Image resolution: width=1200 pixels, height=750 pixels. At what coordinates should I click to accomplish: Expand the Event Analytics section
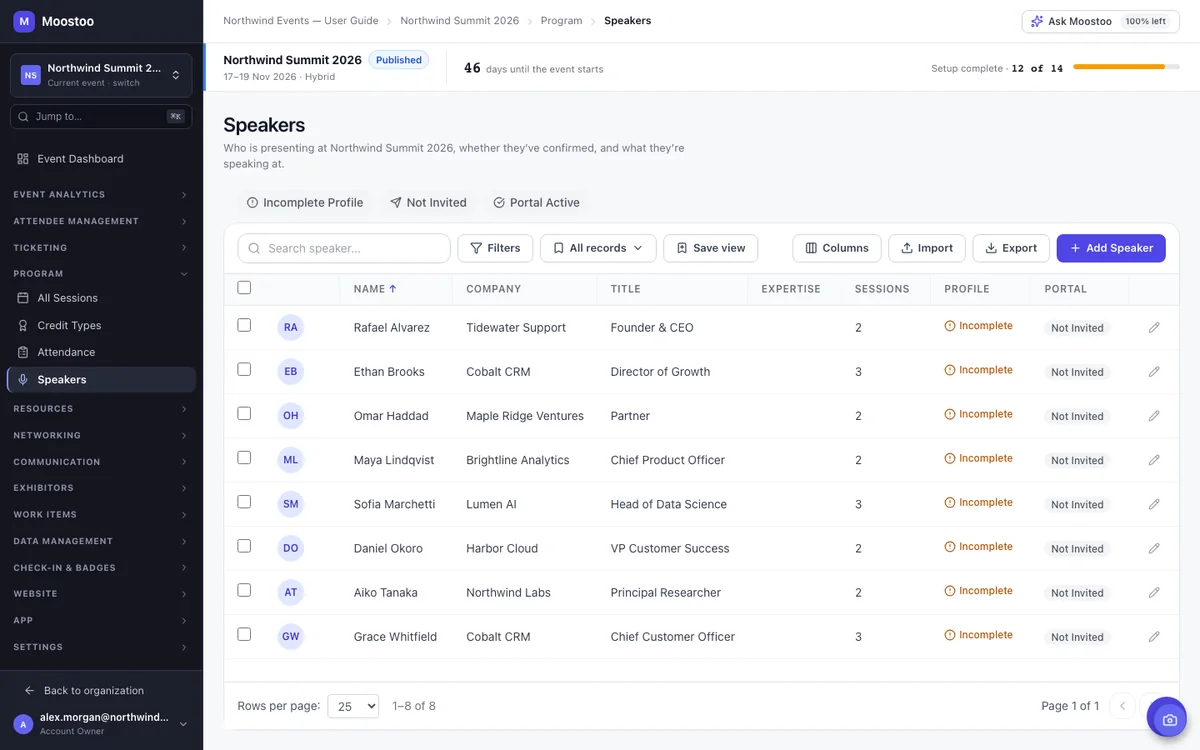coord(101,195)
